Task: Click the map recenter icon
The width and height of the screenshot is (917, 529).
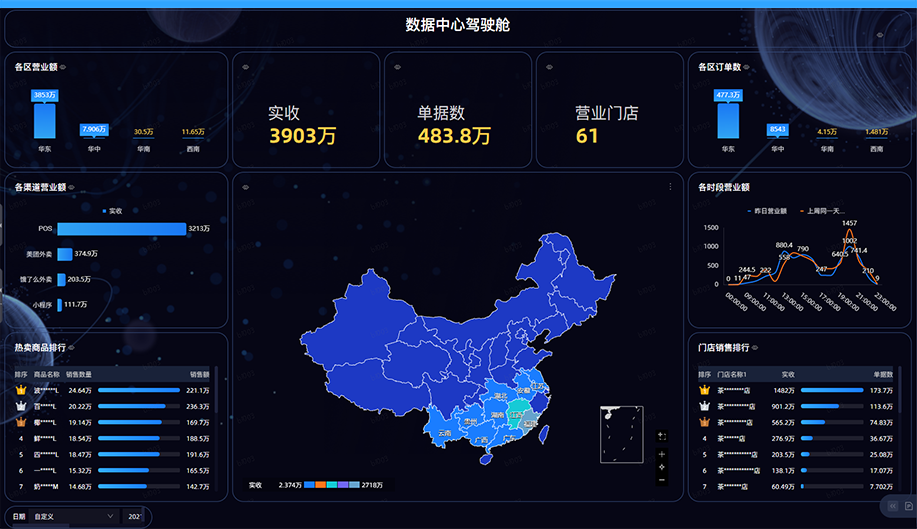Action: pyautogui.click(x=662, y=467)
